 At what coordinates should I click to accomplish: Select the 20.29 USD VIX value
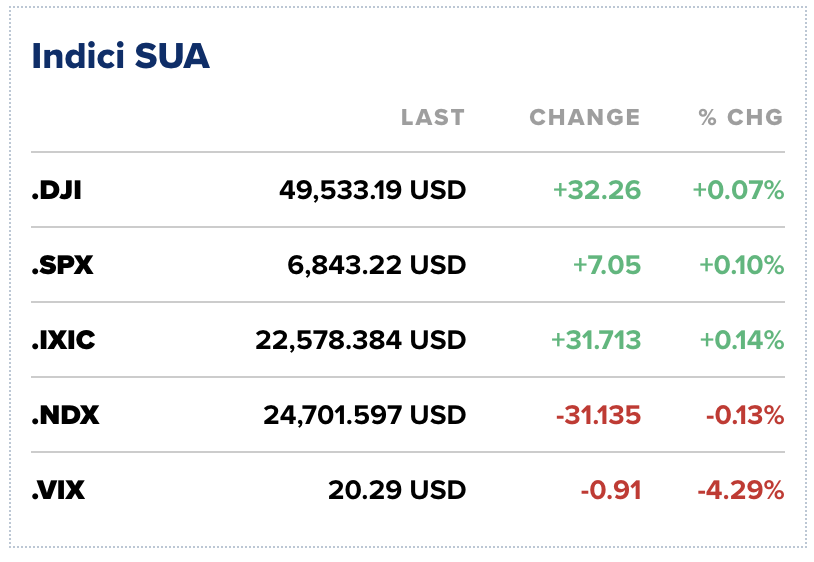tap(397, 490)
